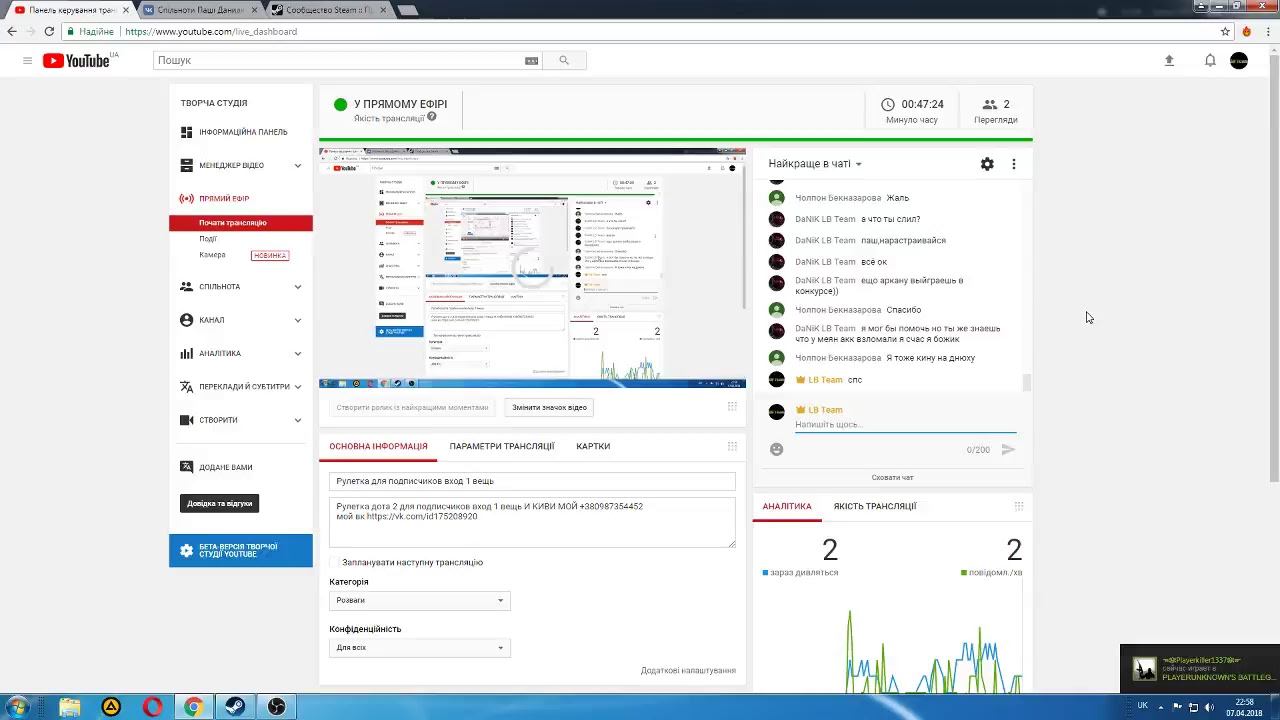This screenshot has width=1280, height=720.
Task: Open the notifications bell
Action: (1210, 61)
